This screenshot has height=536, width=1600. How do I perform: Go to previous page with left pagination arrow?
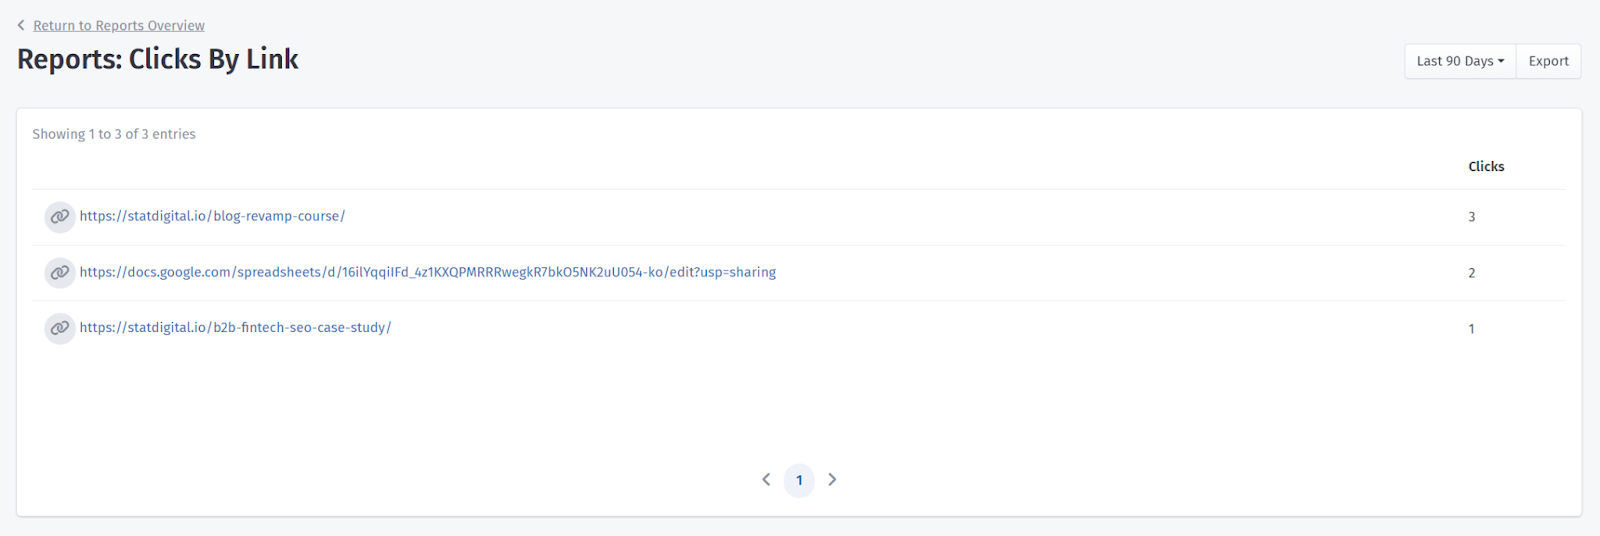click(x=766, y=480)
